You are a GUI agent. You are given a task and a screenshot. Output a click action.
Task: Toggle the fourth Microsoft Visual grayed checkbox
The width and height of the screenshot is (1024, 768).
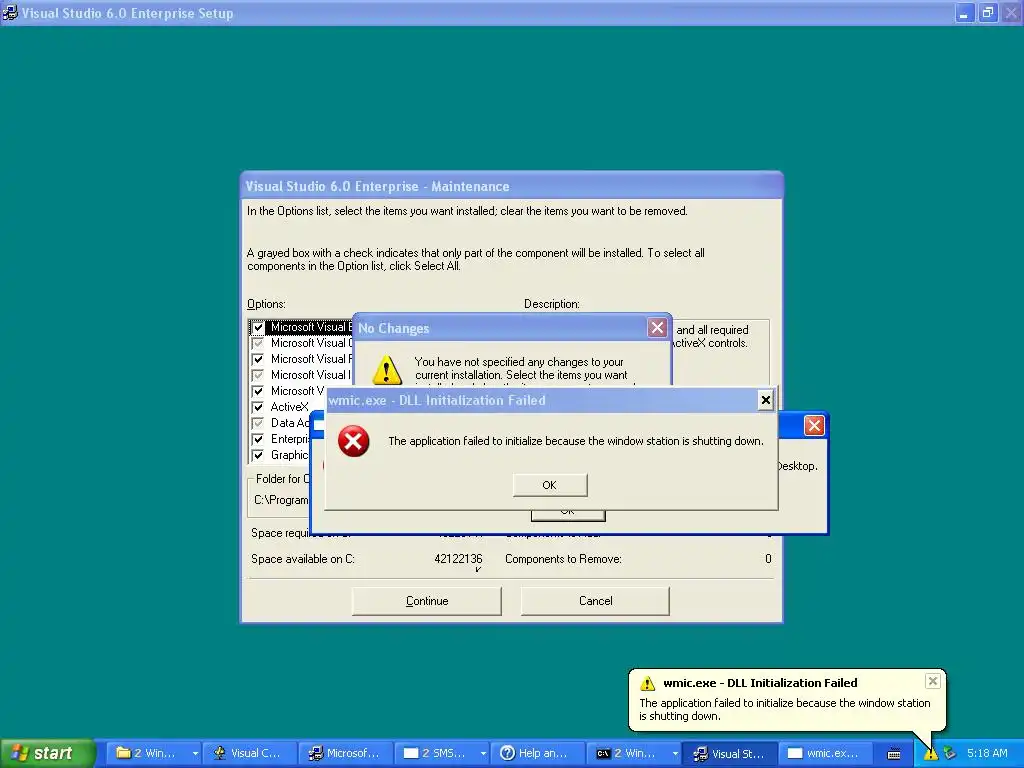(258, 375)
